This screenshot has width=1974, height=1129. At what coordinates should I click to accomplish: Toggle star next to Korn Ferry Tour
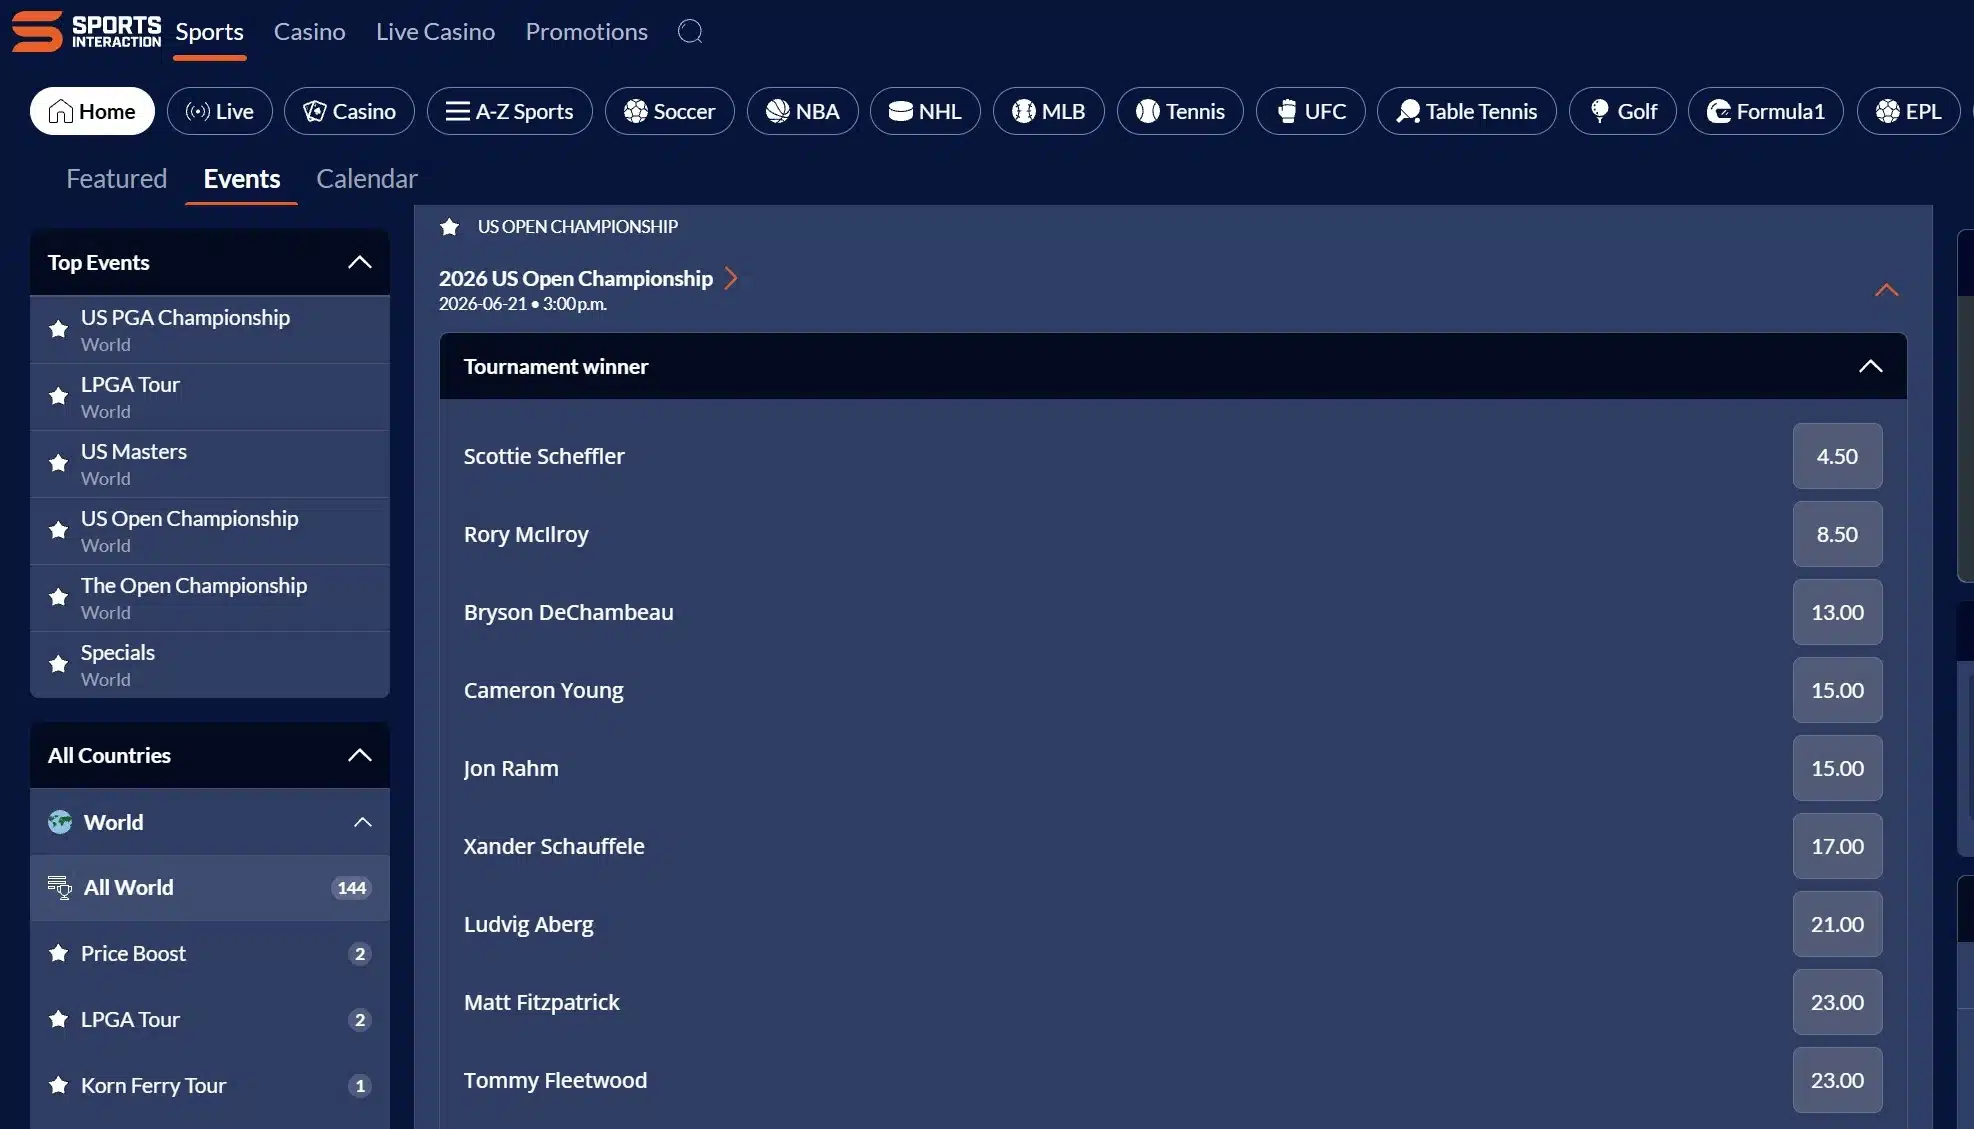pos(58,1085)
